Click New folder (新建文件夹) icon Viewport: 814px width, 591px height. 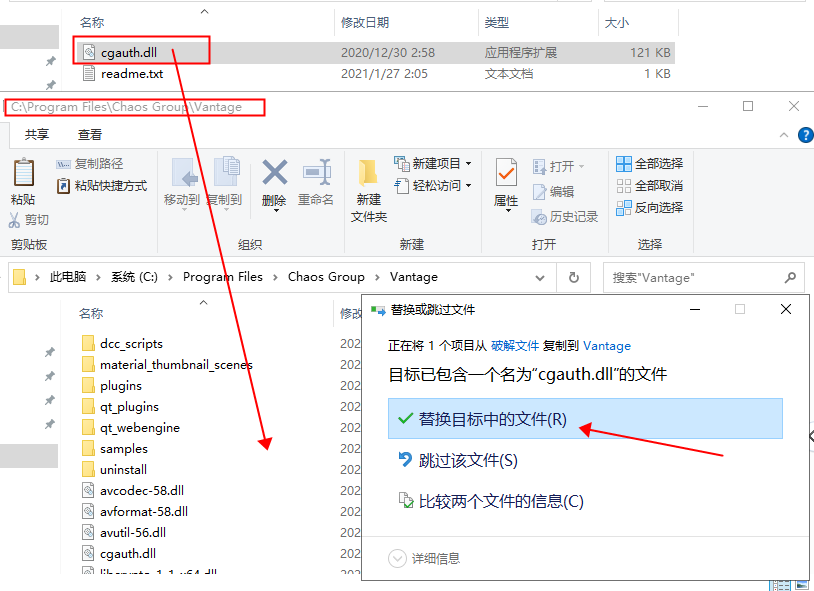click(x=368, y=173)
